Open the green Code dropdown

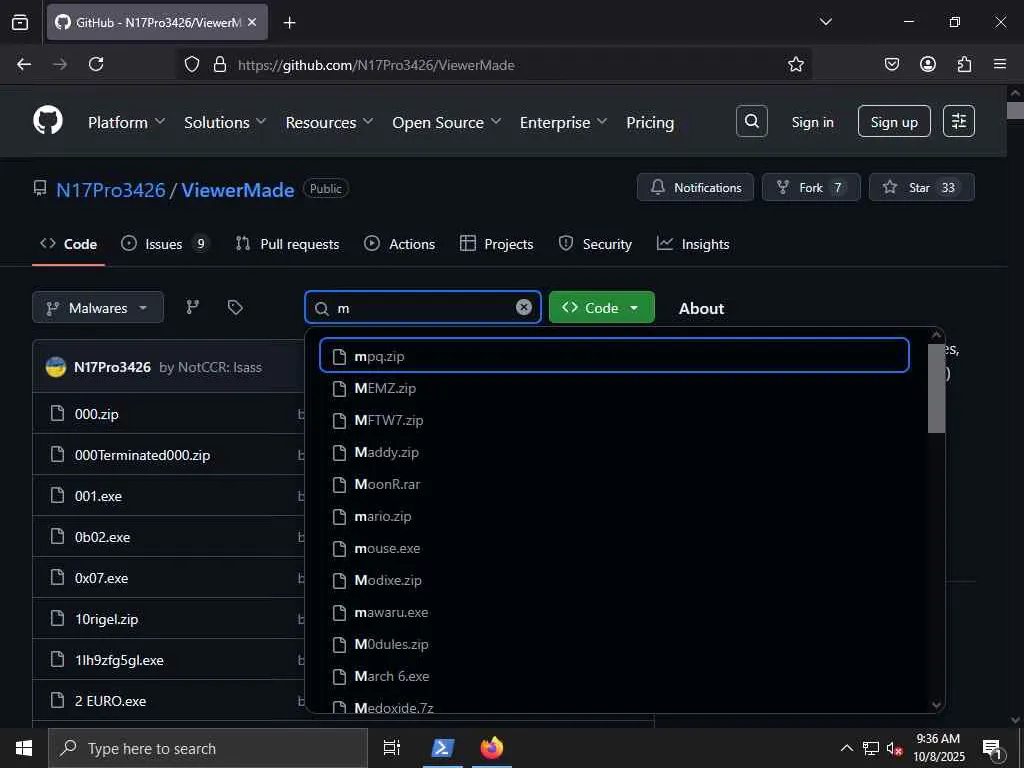[601, 308]
